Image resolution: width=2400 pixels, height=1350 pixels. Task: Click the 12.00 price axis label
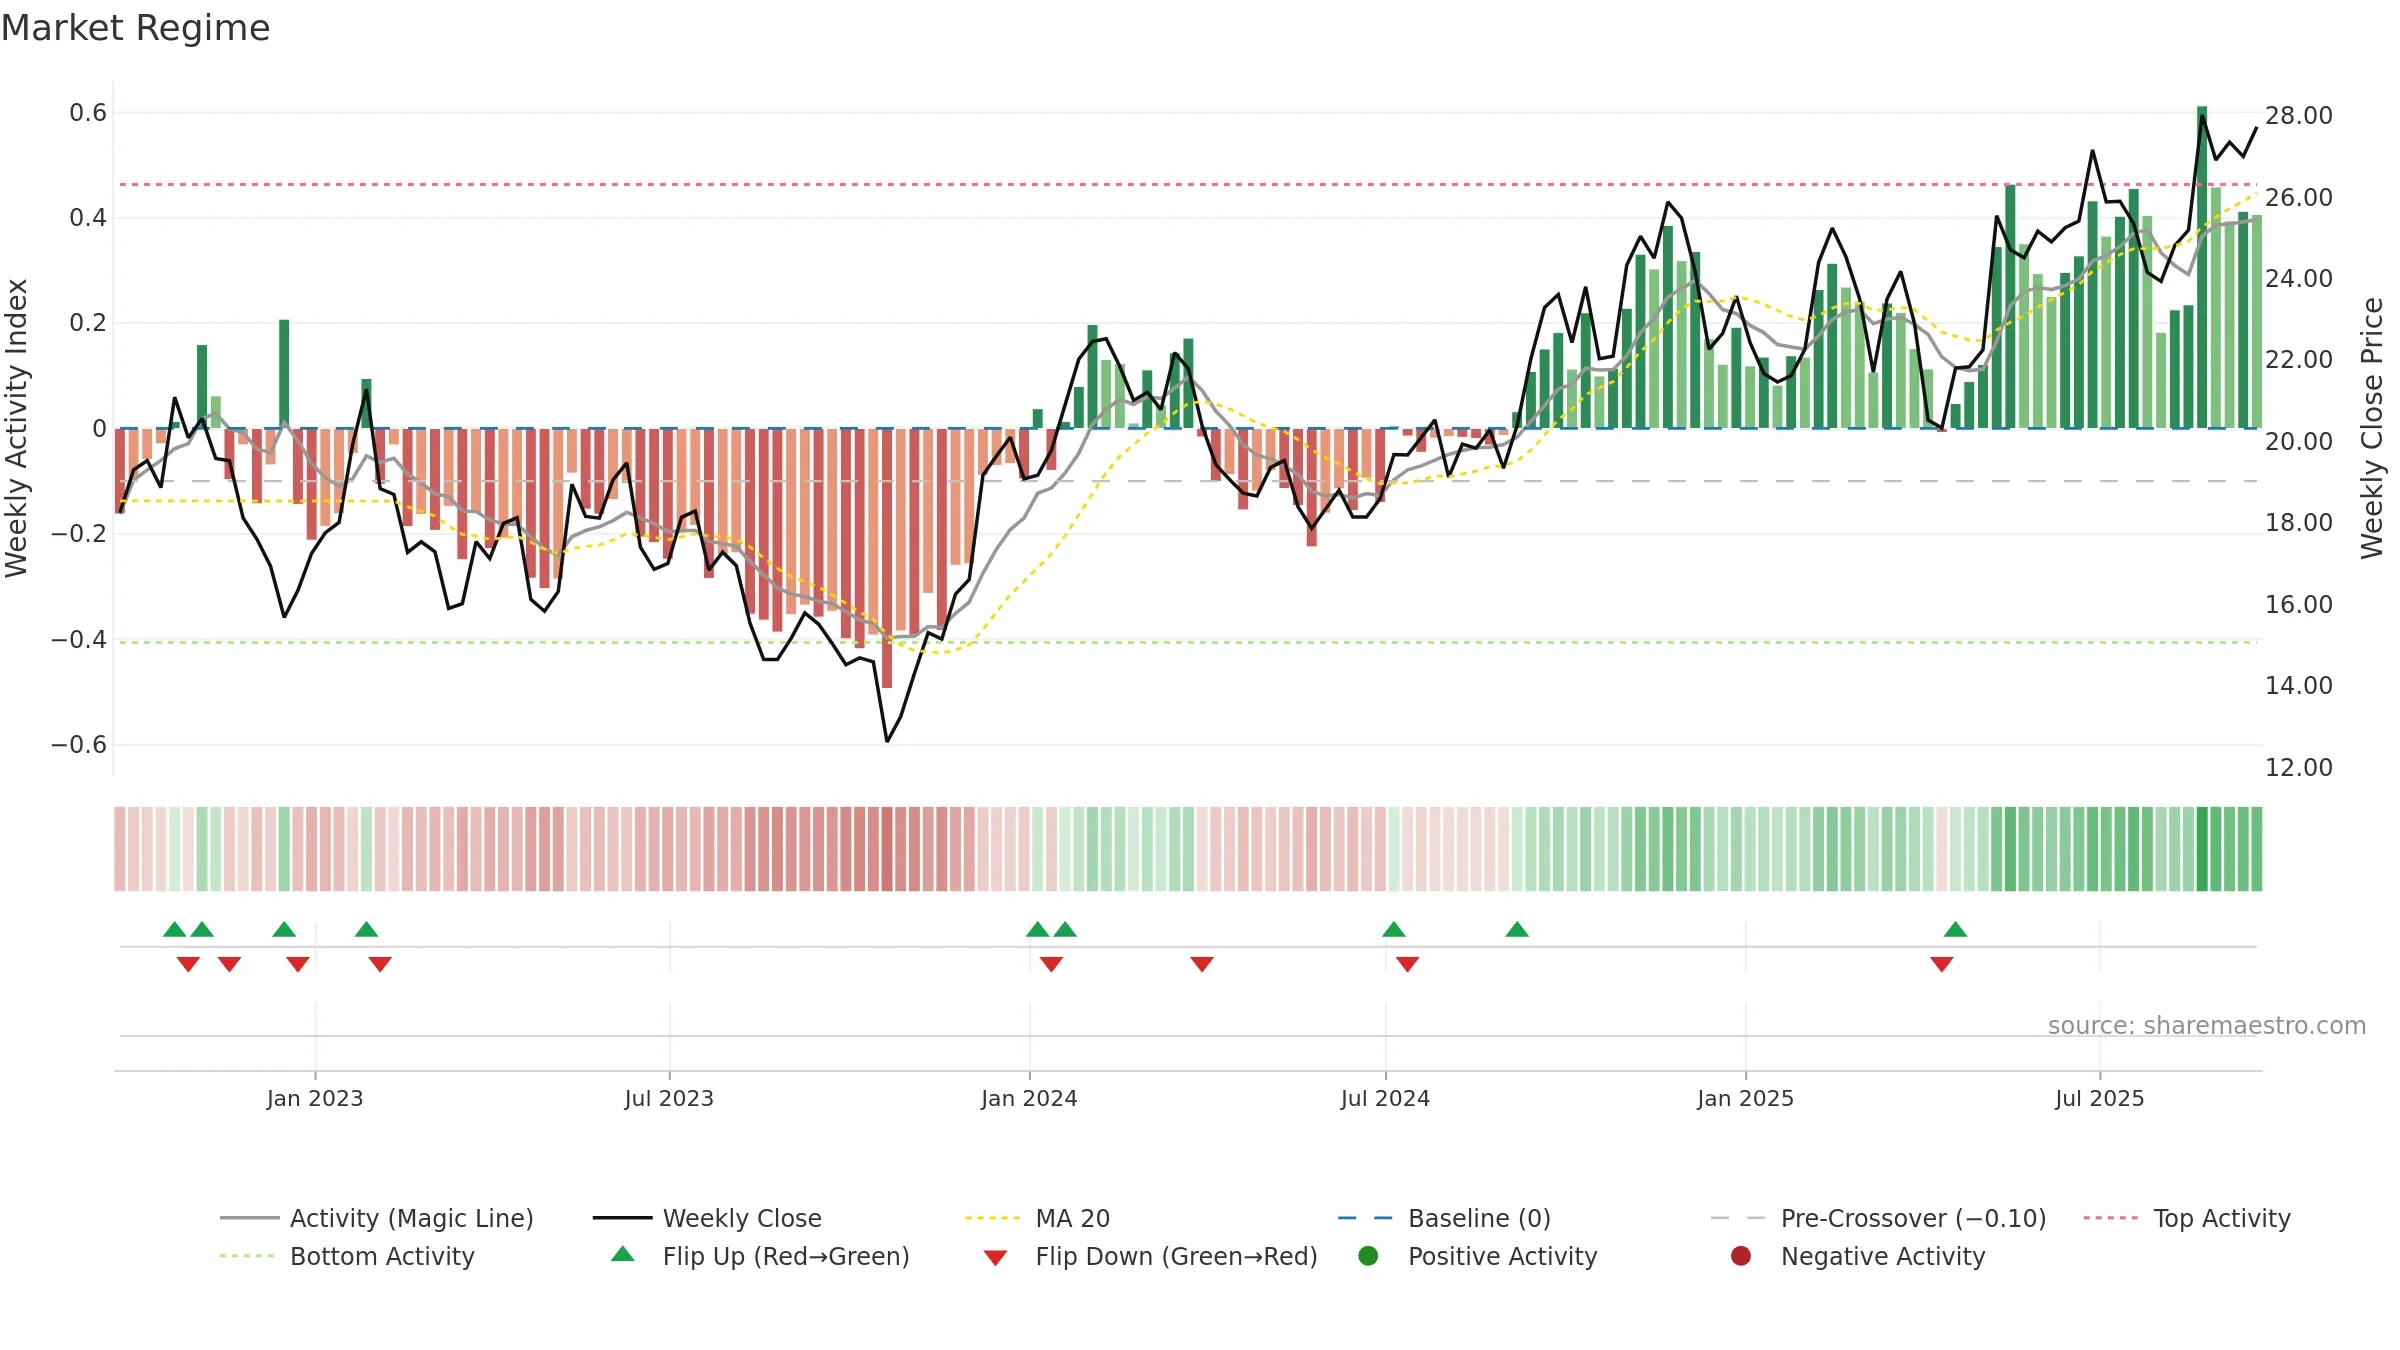pyautogui.click(x=2299, y=768)
